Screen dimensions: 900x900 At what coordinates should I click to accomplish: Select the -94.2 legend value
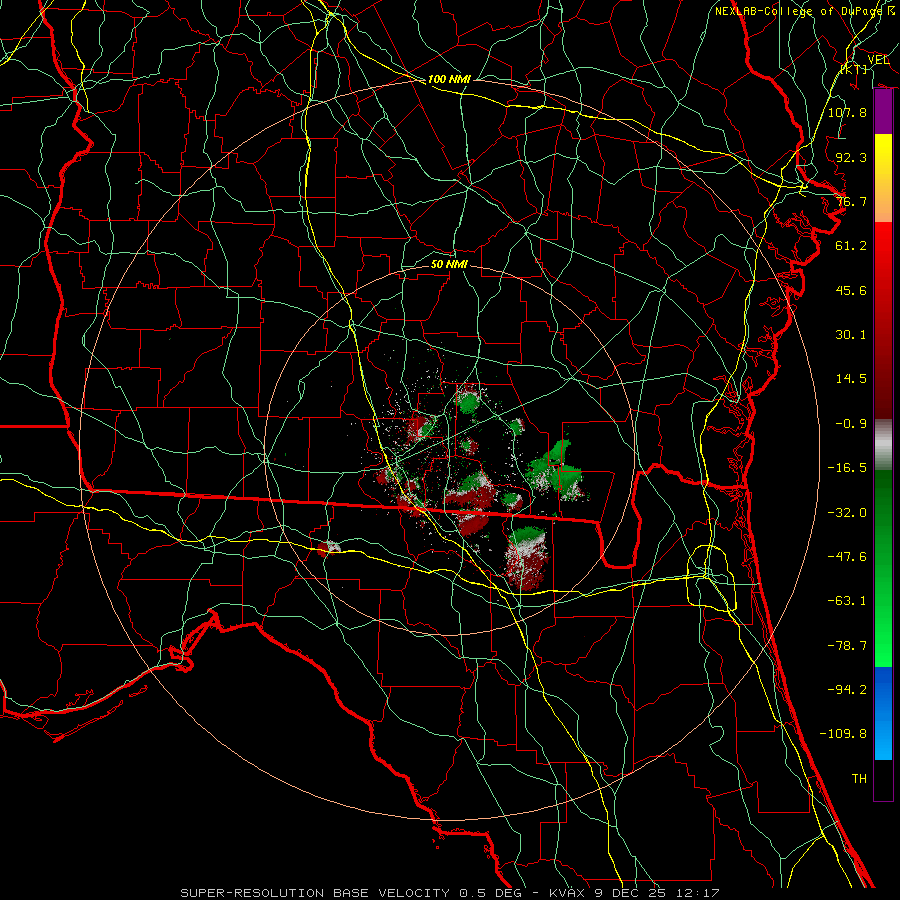pyautogui.click(x=847, y=690)
